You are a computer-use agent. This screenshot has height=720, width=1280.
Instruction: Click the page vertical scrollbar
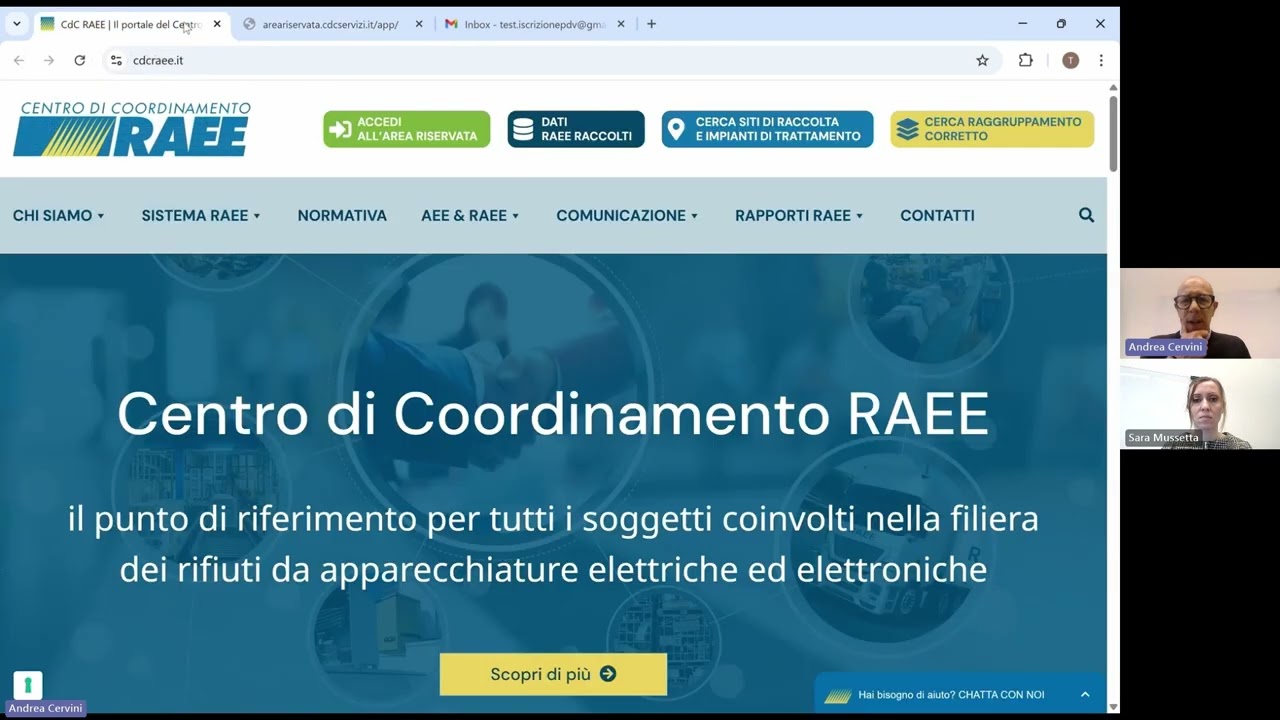click(1113, 134)
